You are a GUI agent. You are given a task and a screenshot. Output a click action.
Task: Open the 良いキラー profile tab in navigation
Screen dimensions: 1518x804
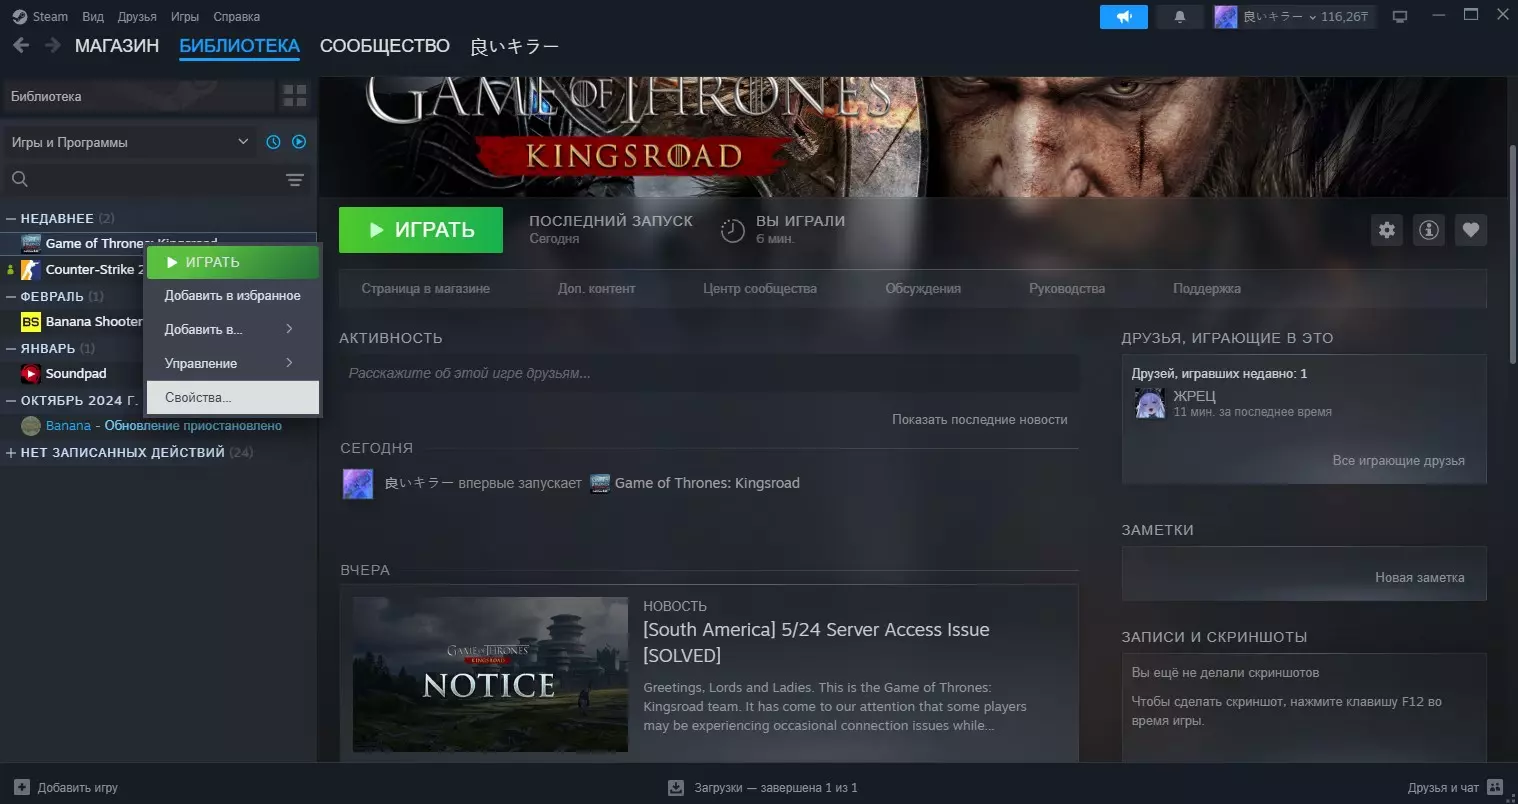(x=515, y=46)
